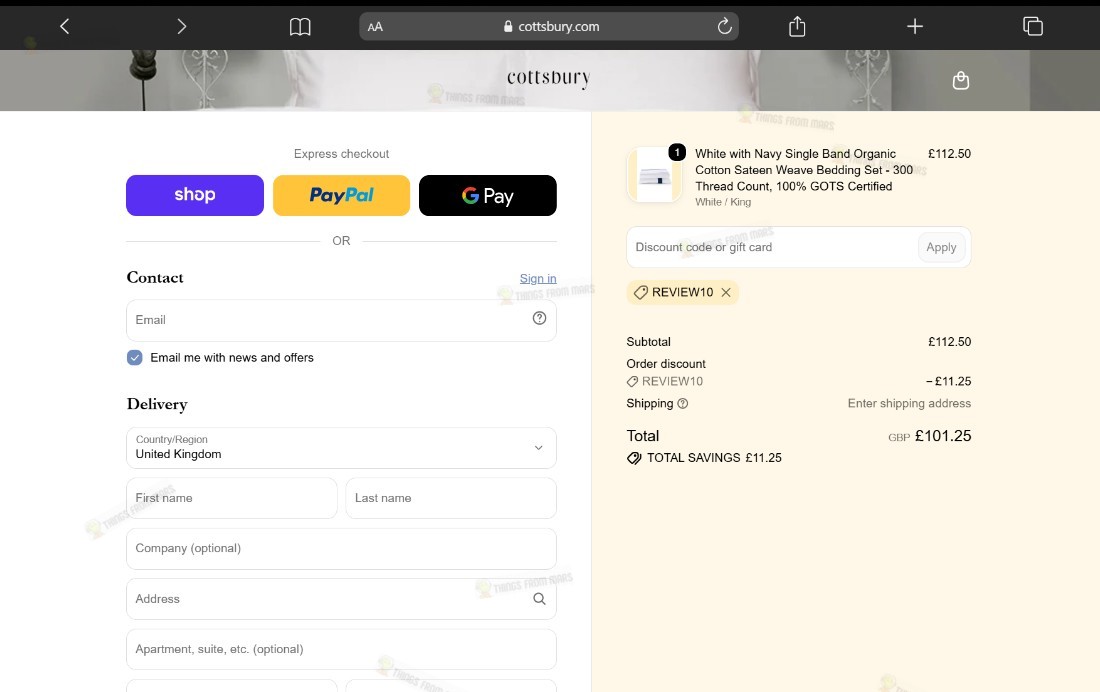The width and height of the screenshot is (1100, 692).
Task: Click the Apply discount button
Action: click(x=941, y=247)
